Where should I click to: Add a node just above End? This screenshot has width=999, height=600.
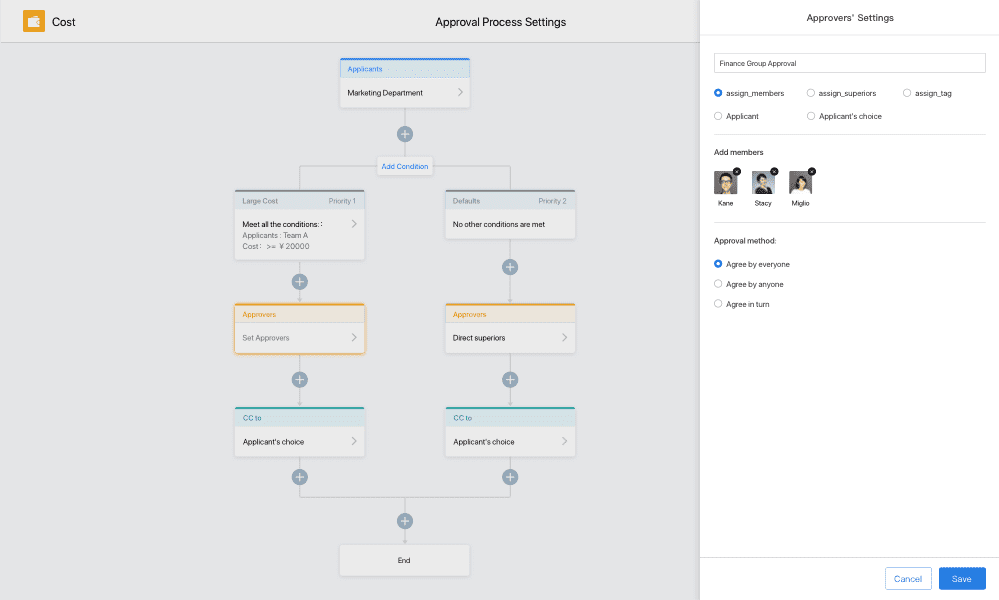point(405,521)
